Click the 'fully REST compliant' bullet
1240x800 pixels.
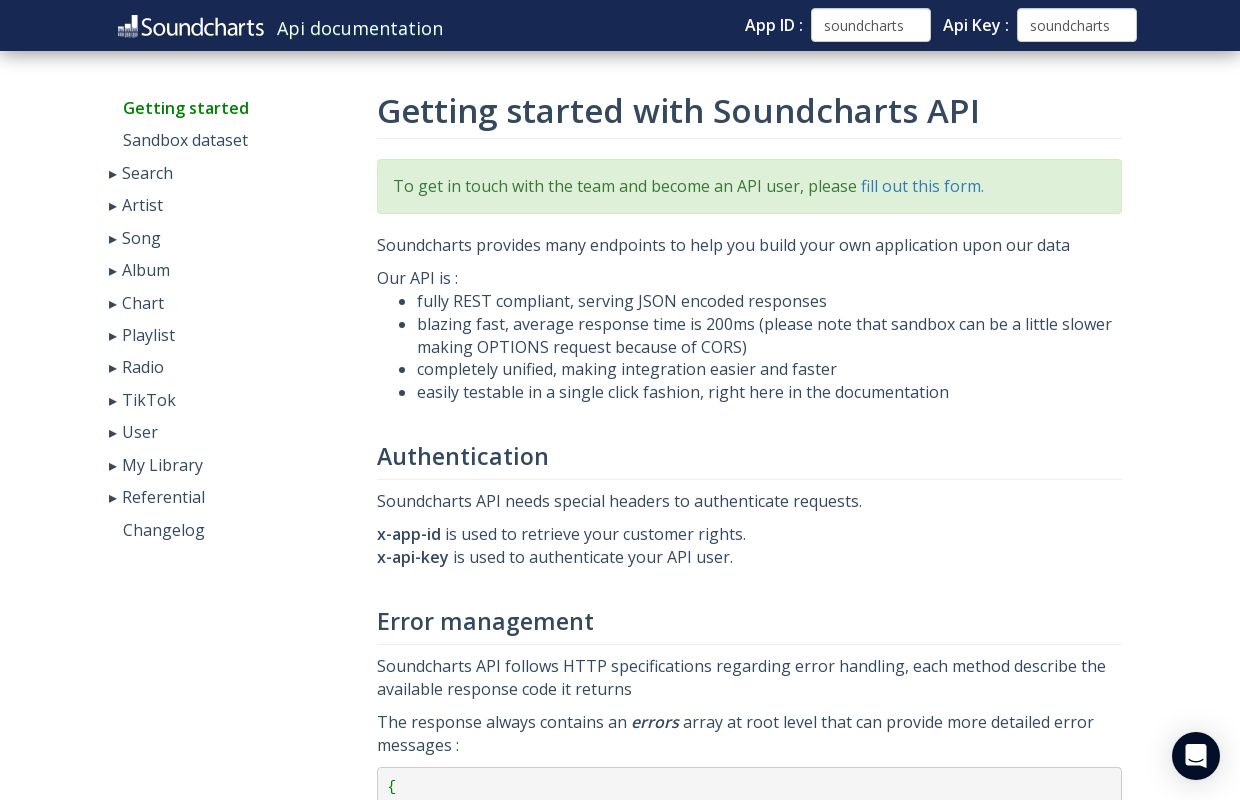(622, 301)
